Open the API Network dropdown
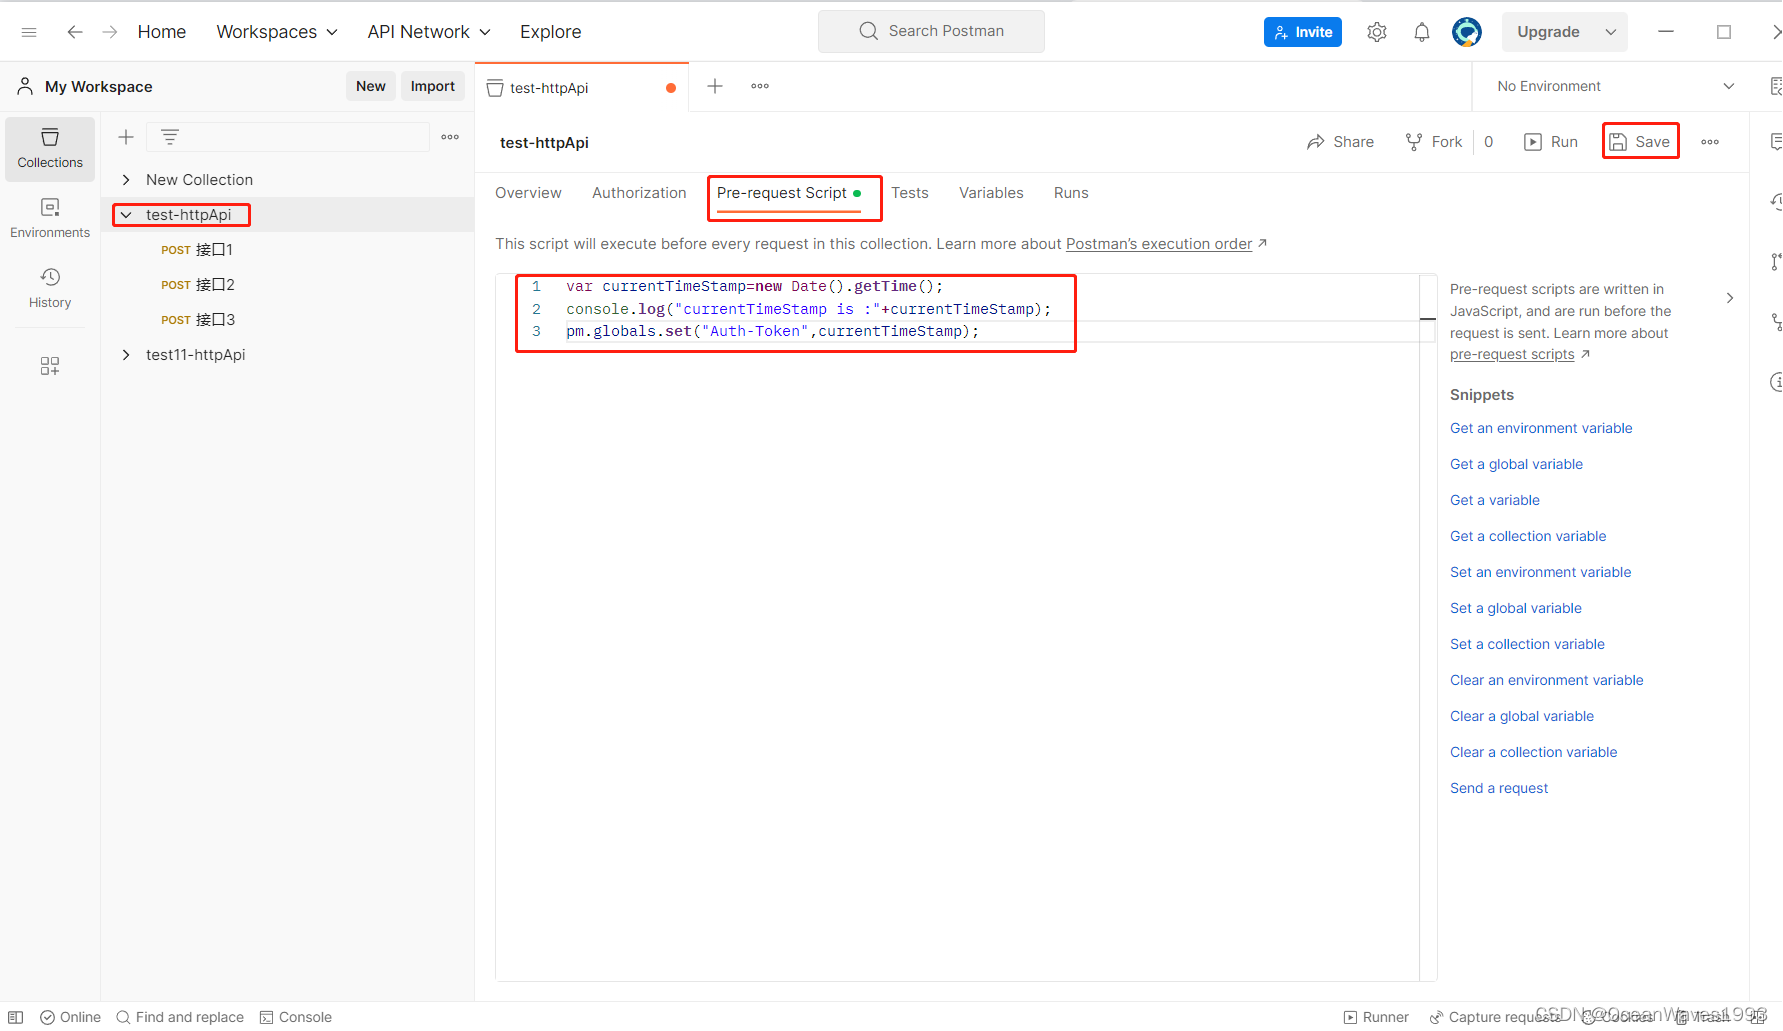Viewport: 1783px width, 1031px height. [429, 32]
